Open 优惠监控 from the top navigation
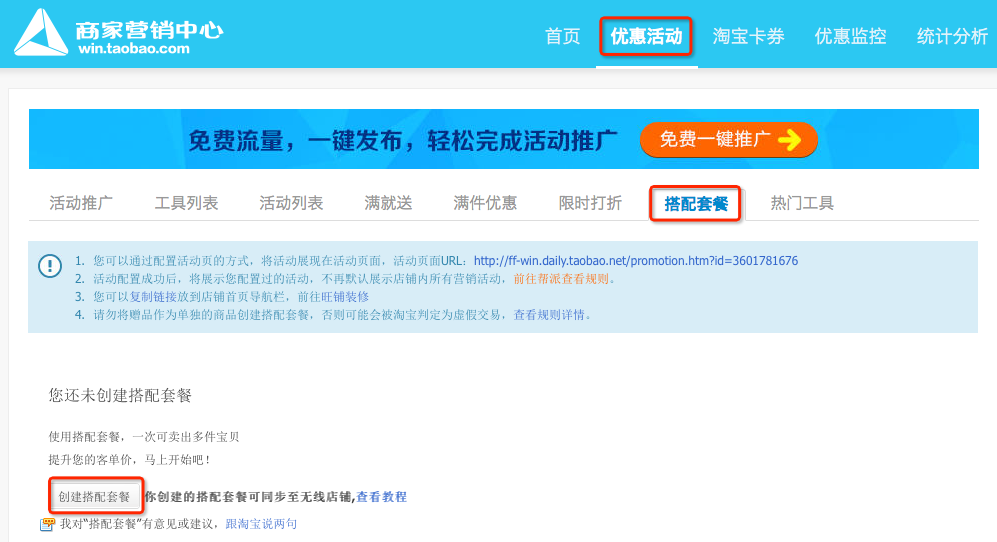The image size is (997, 542). click(x=850, y=37)
